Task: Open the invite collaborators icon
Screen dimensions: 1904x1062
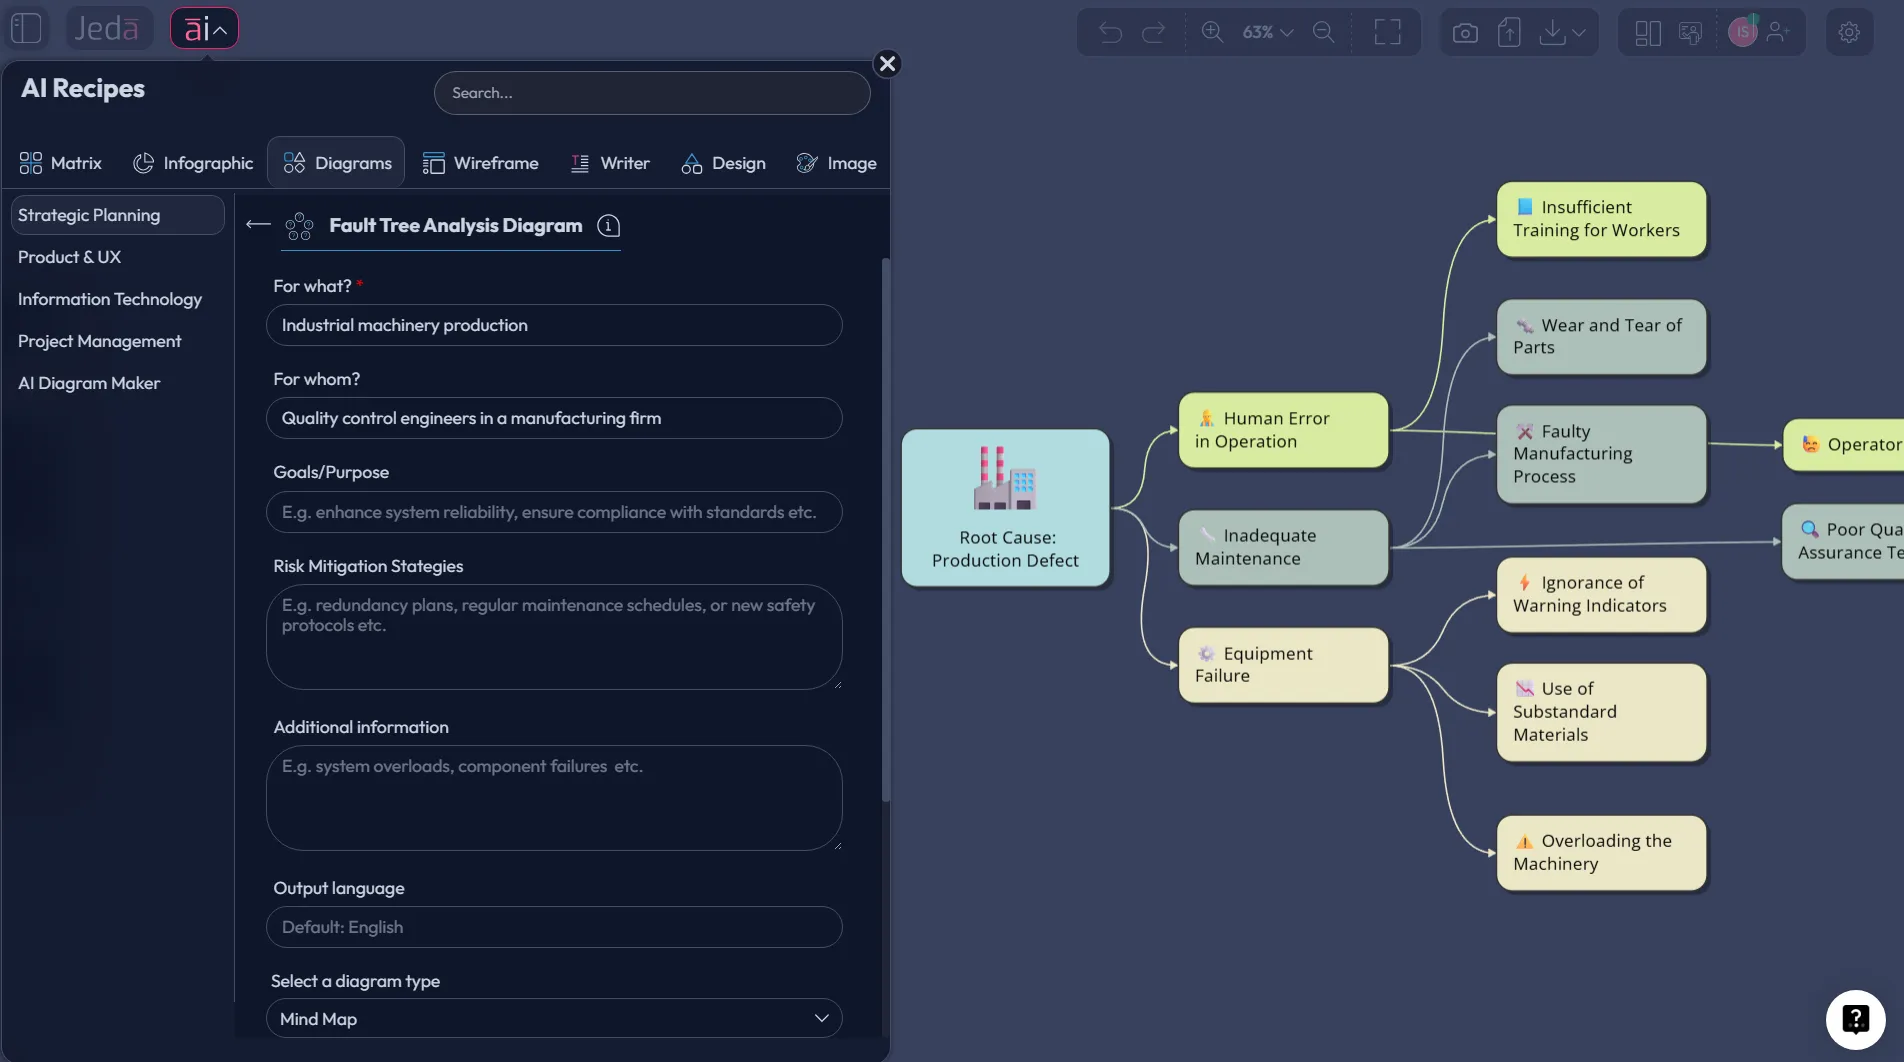Action: click(x=1779, y=31)
